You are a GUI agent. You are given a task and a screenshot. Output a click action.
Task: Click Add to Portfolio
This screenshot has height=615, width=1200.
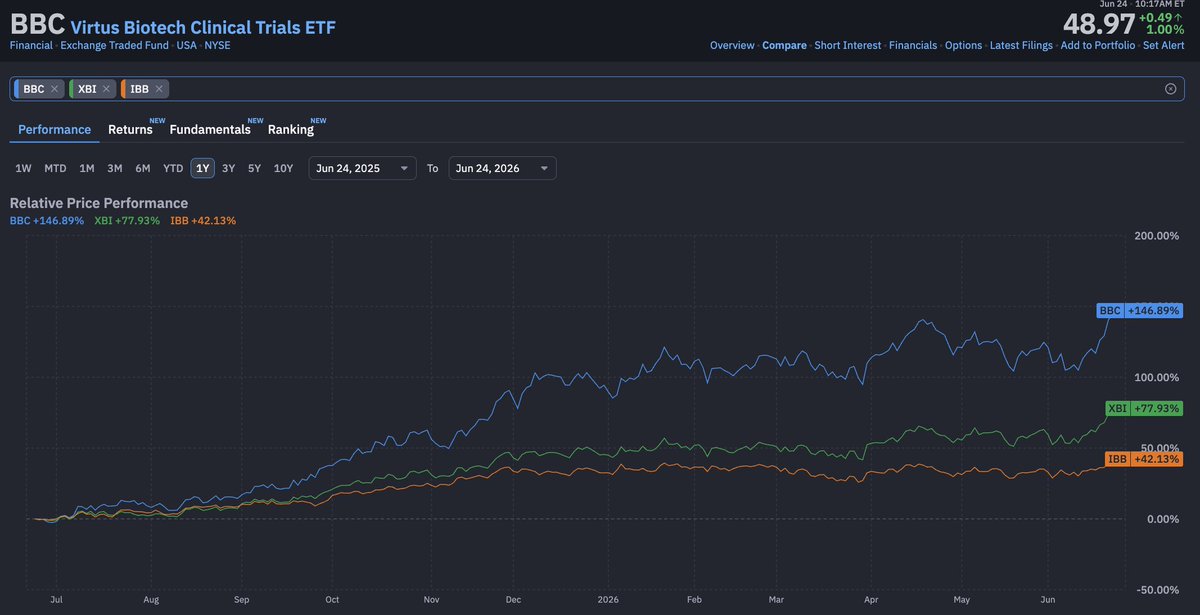click(1098, 46)
